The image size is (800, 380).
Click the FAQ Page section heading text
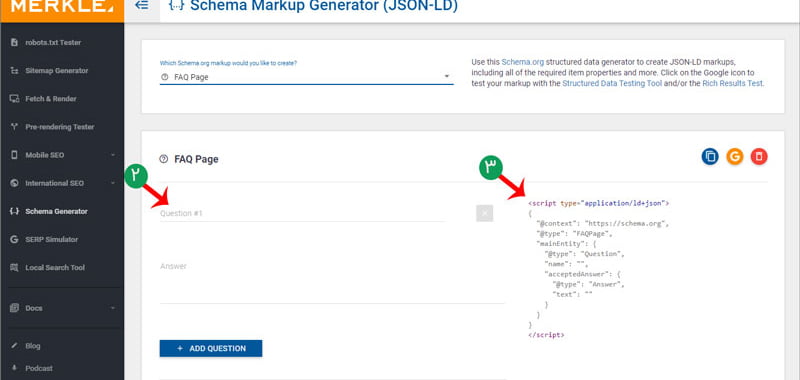(x=196, y=159)
